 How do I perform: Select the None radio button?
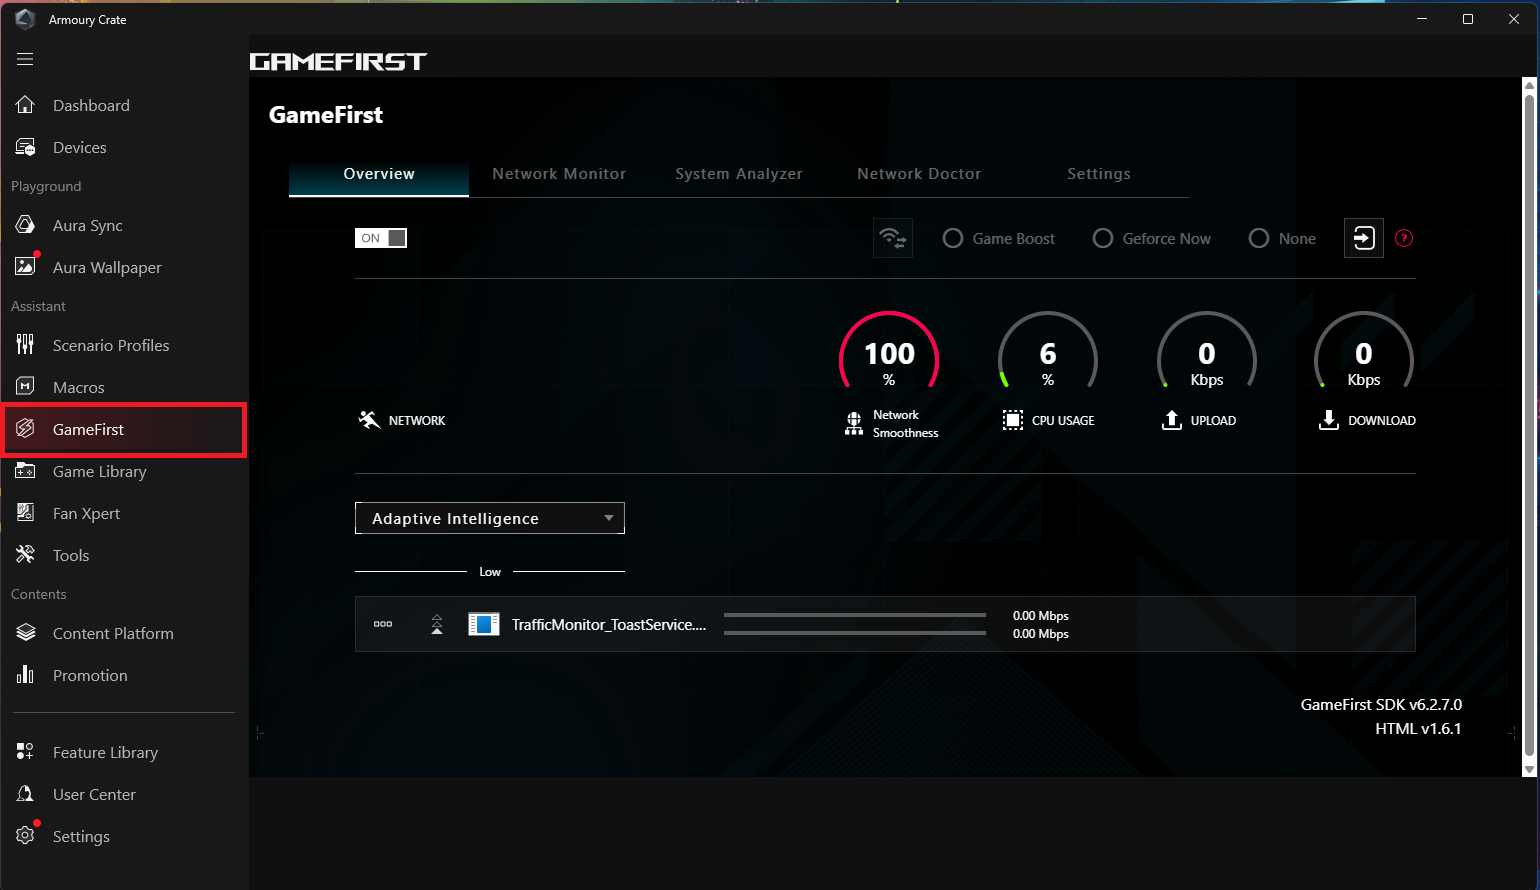(1259, 238)
